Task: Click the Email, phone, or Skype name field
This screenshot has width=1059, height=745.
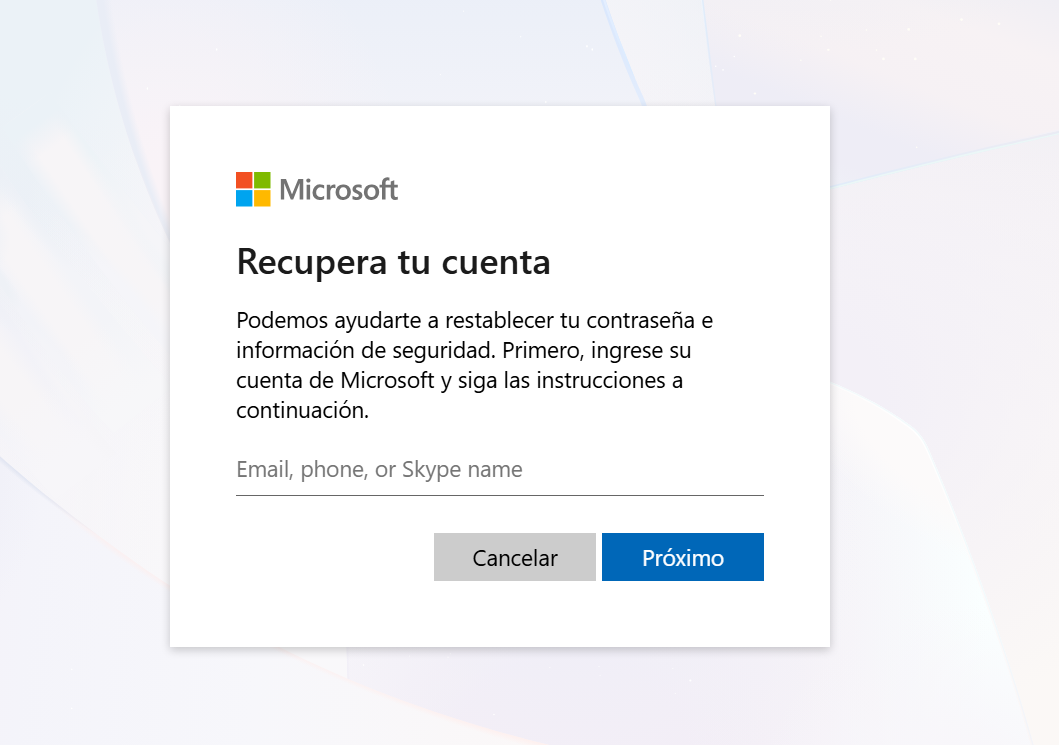Action: click(x=450, y=469)
